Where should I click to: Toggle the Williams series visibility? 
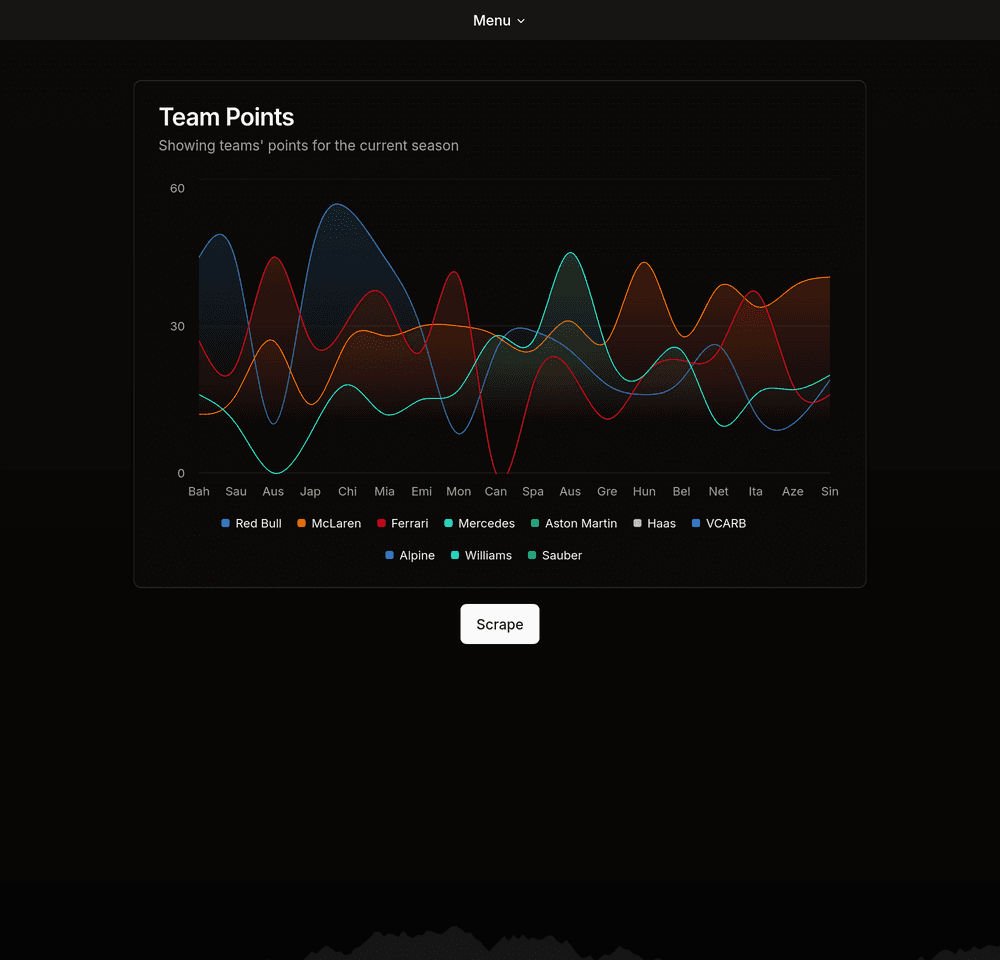[x=453, y=555]
